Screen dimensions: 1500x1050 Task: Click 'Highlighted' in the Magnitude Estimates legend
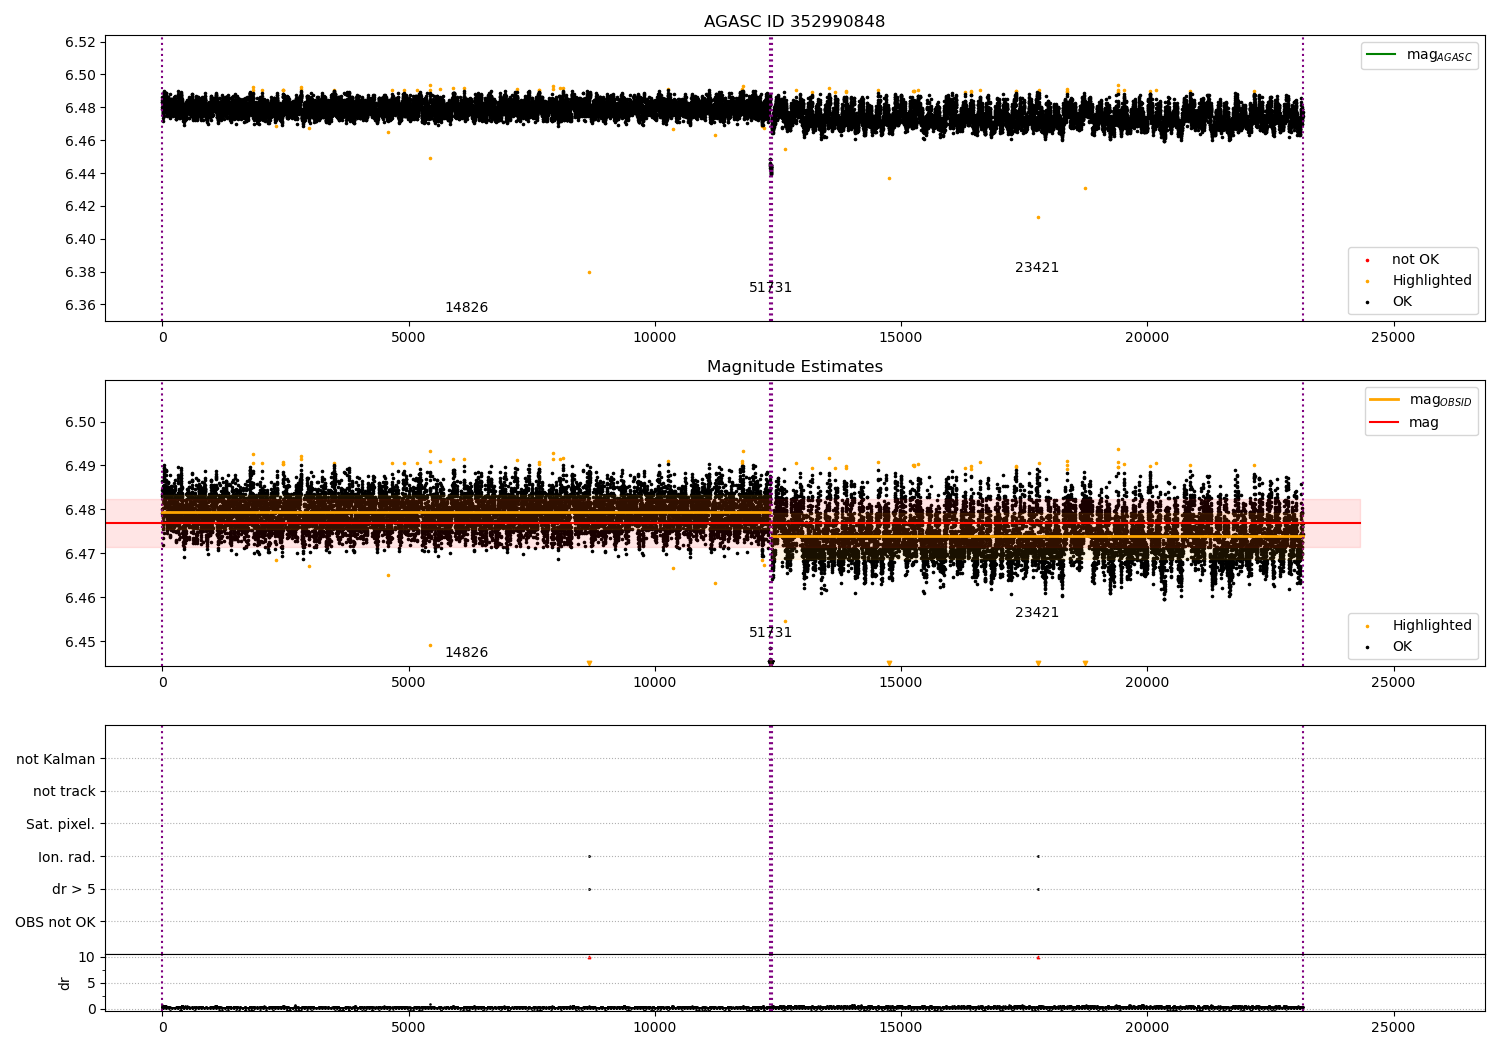[1431, 626]
